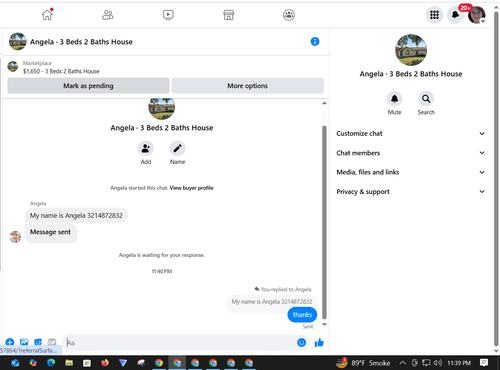Open more actions with the blue plus icon
The height and width of the screenshot is (370, 500).
[10, 342]
